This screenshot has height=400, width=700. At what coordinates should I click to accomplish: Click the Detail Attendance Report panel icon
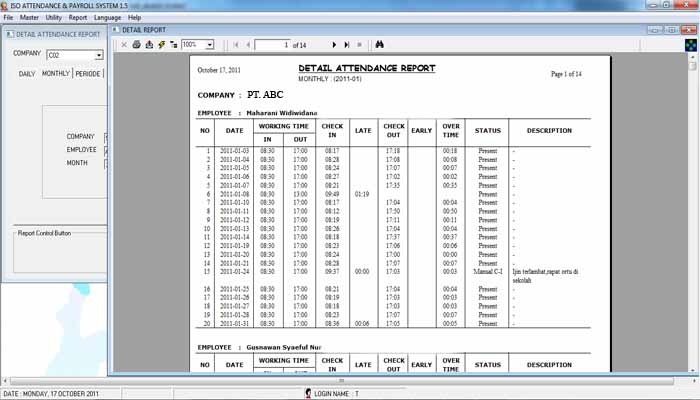click(x=10, y=34)
